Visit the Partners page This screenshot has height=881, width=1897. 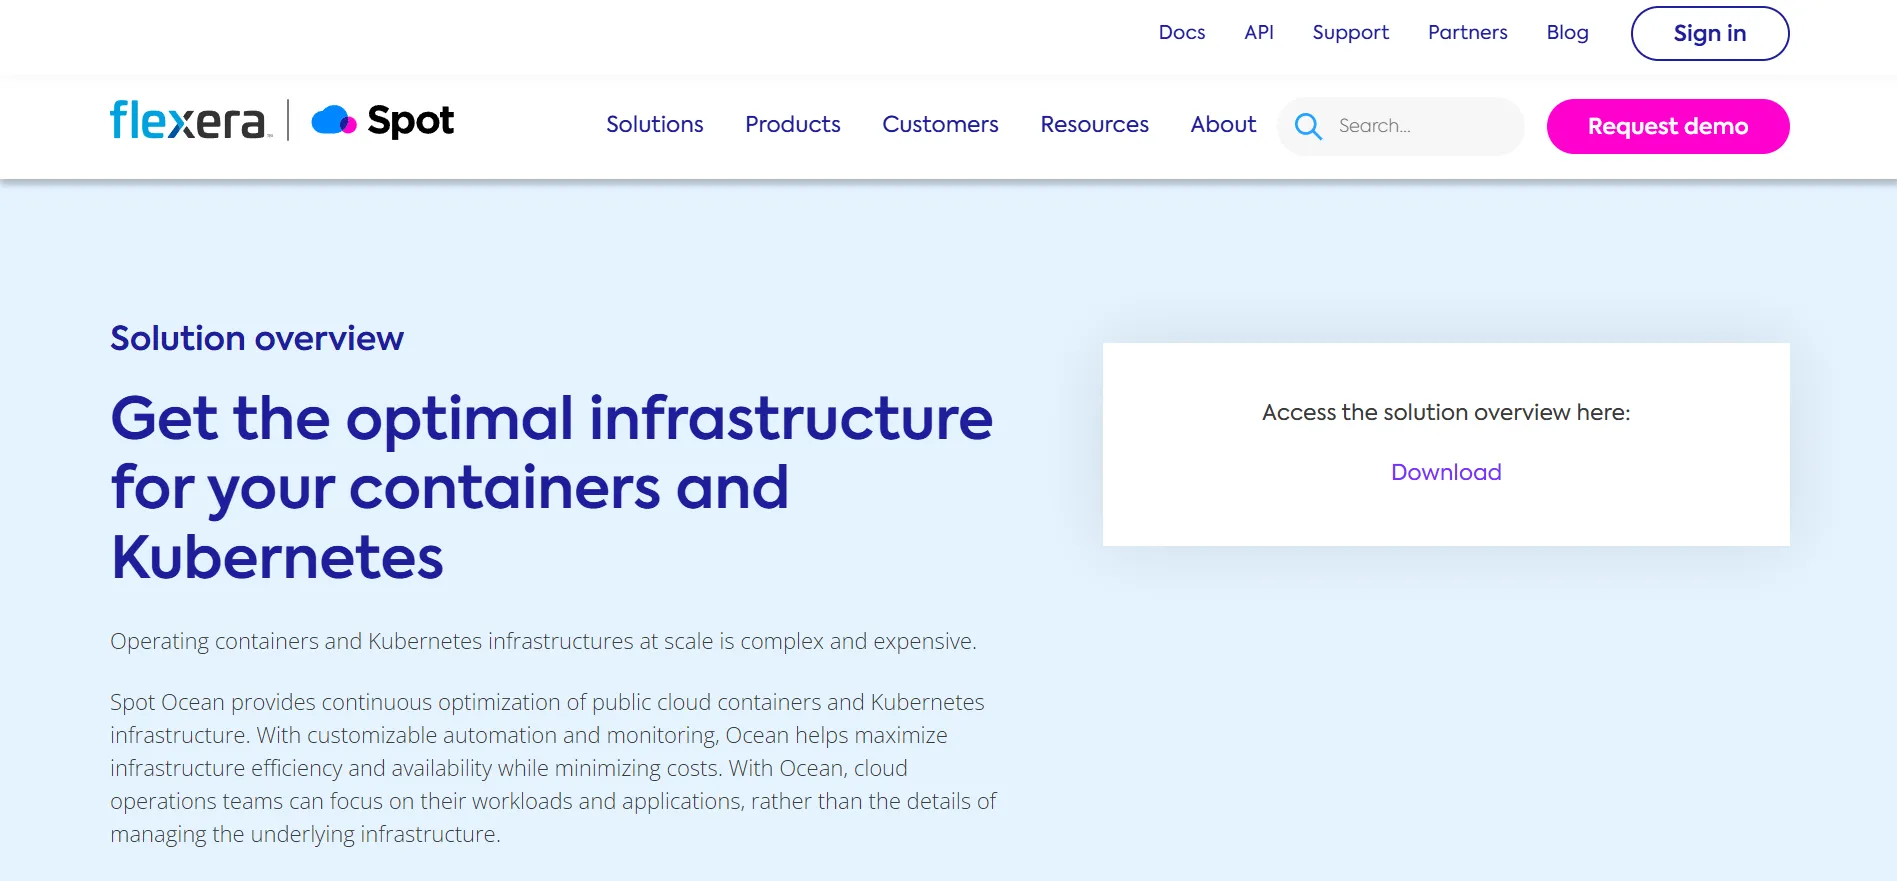pos(1468,32)
